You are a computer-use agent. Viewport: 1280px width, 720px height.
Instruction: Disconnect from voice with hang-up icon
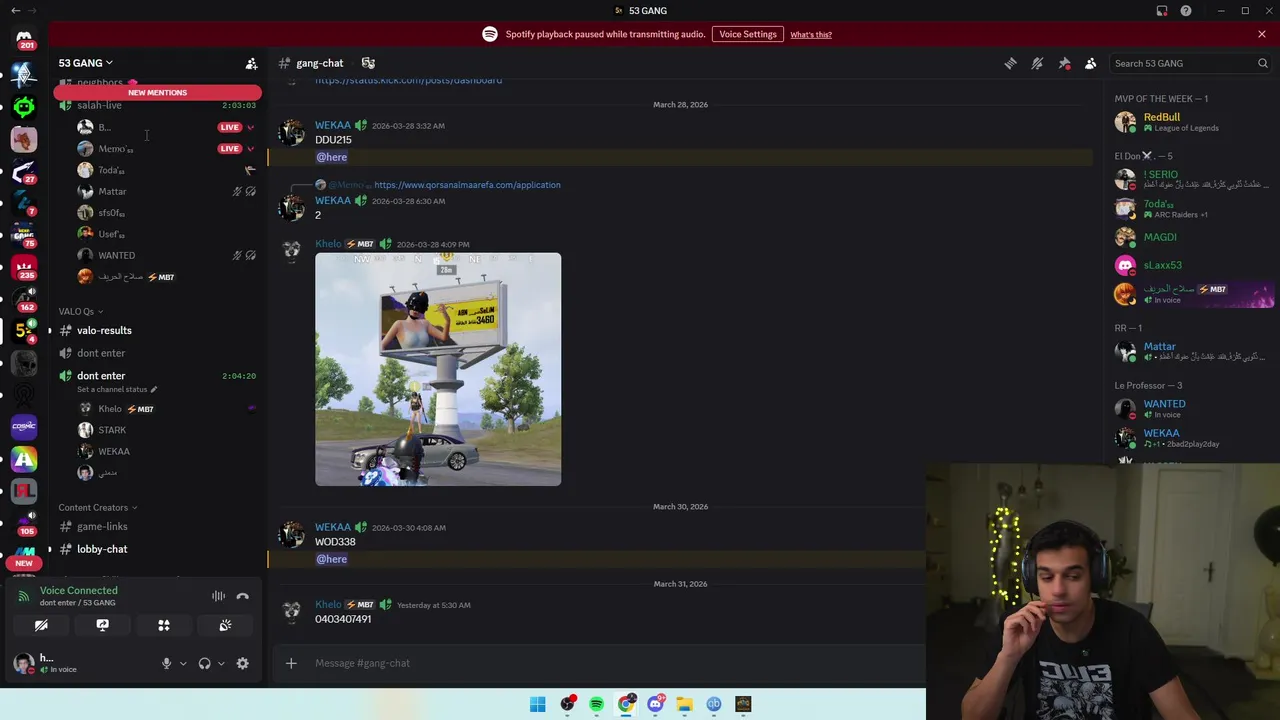tap(242, 596)
